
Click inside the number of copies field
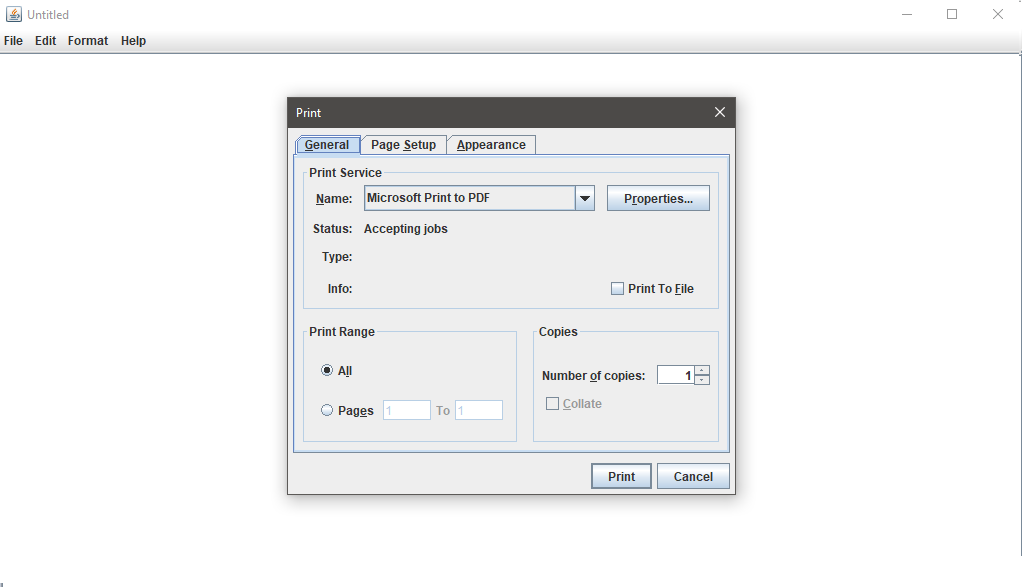[x=678, y=374]
